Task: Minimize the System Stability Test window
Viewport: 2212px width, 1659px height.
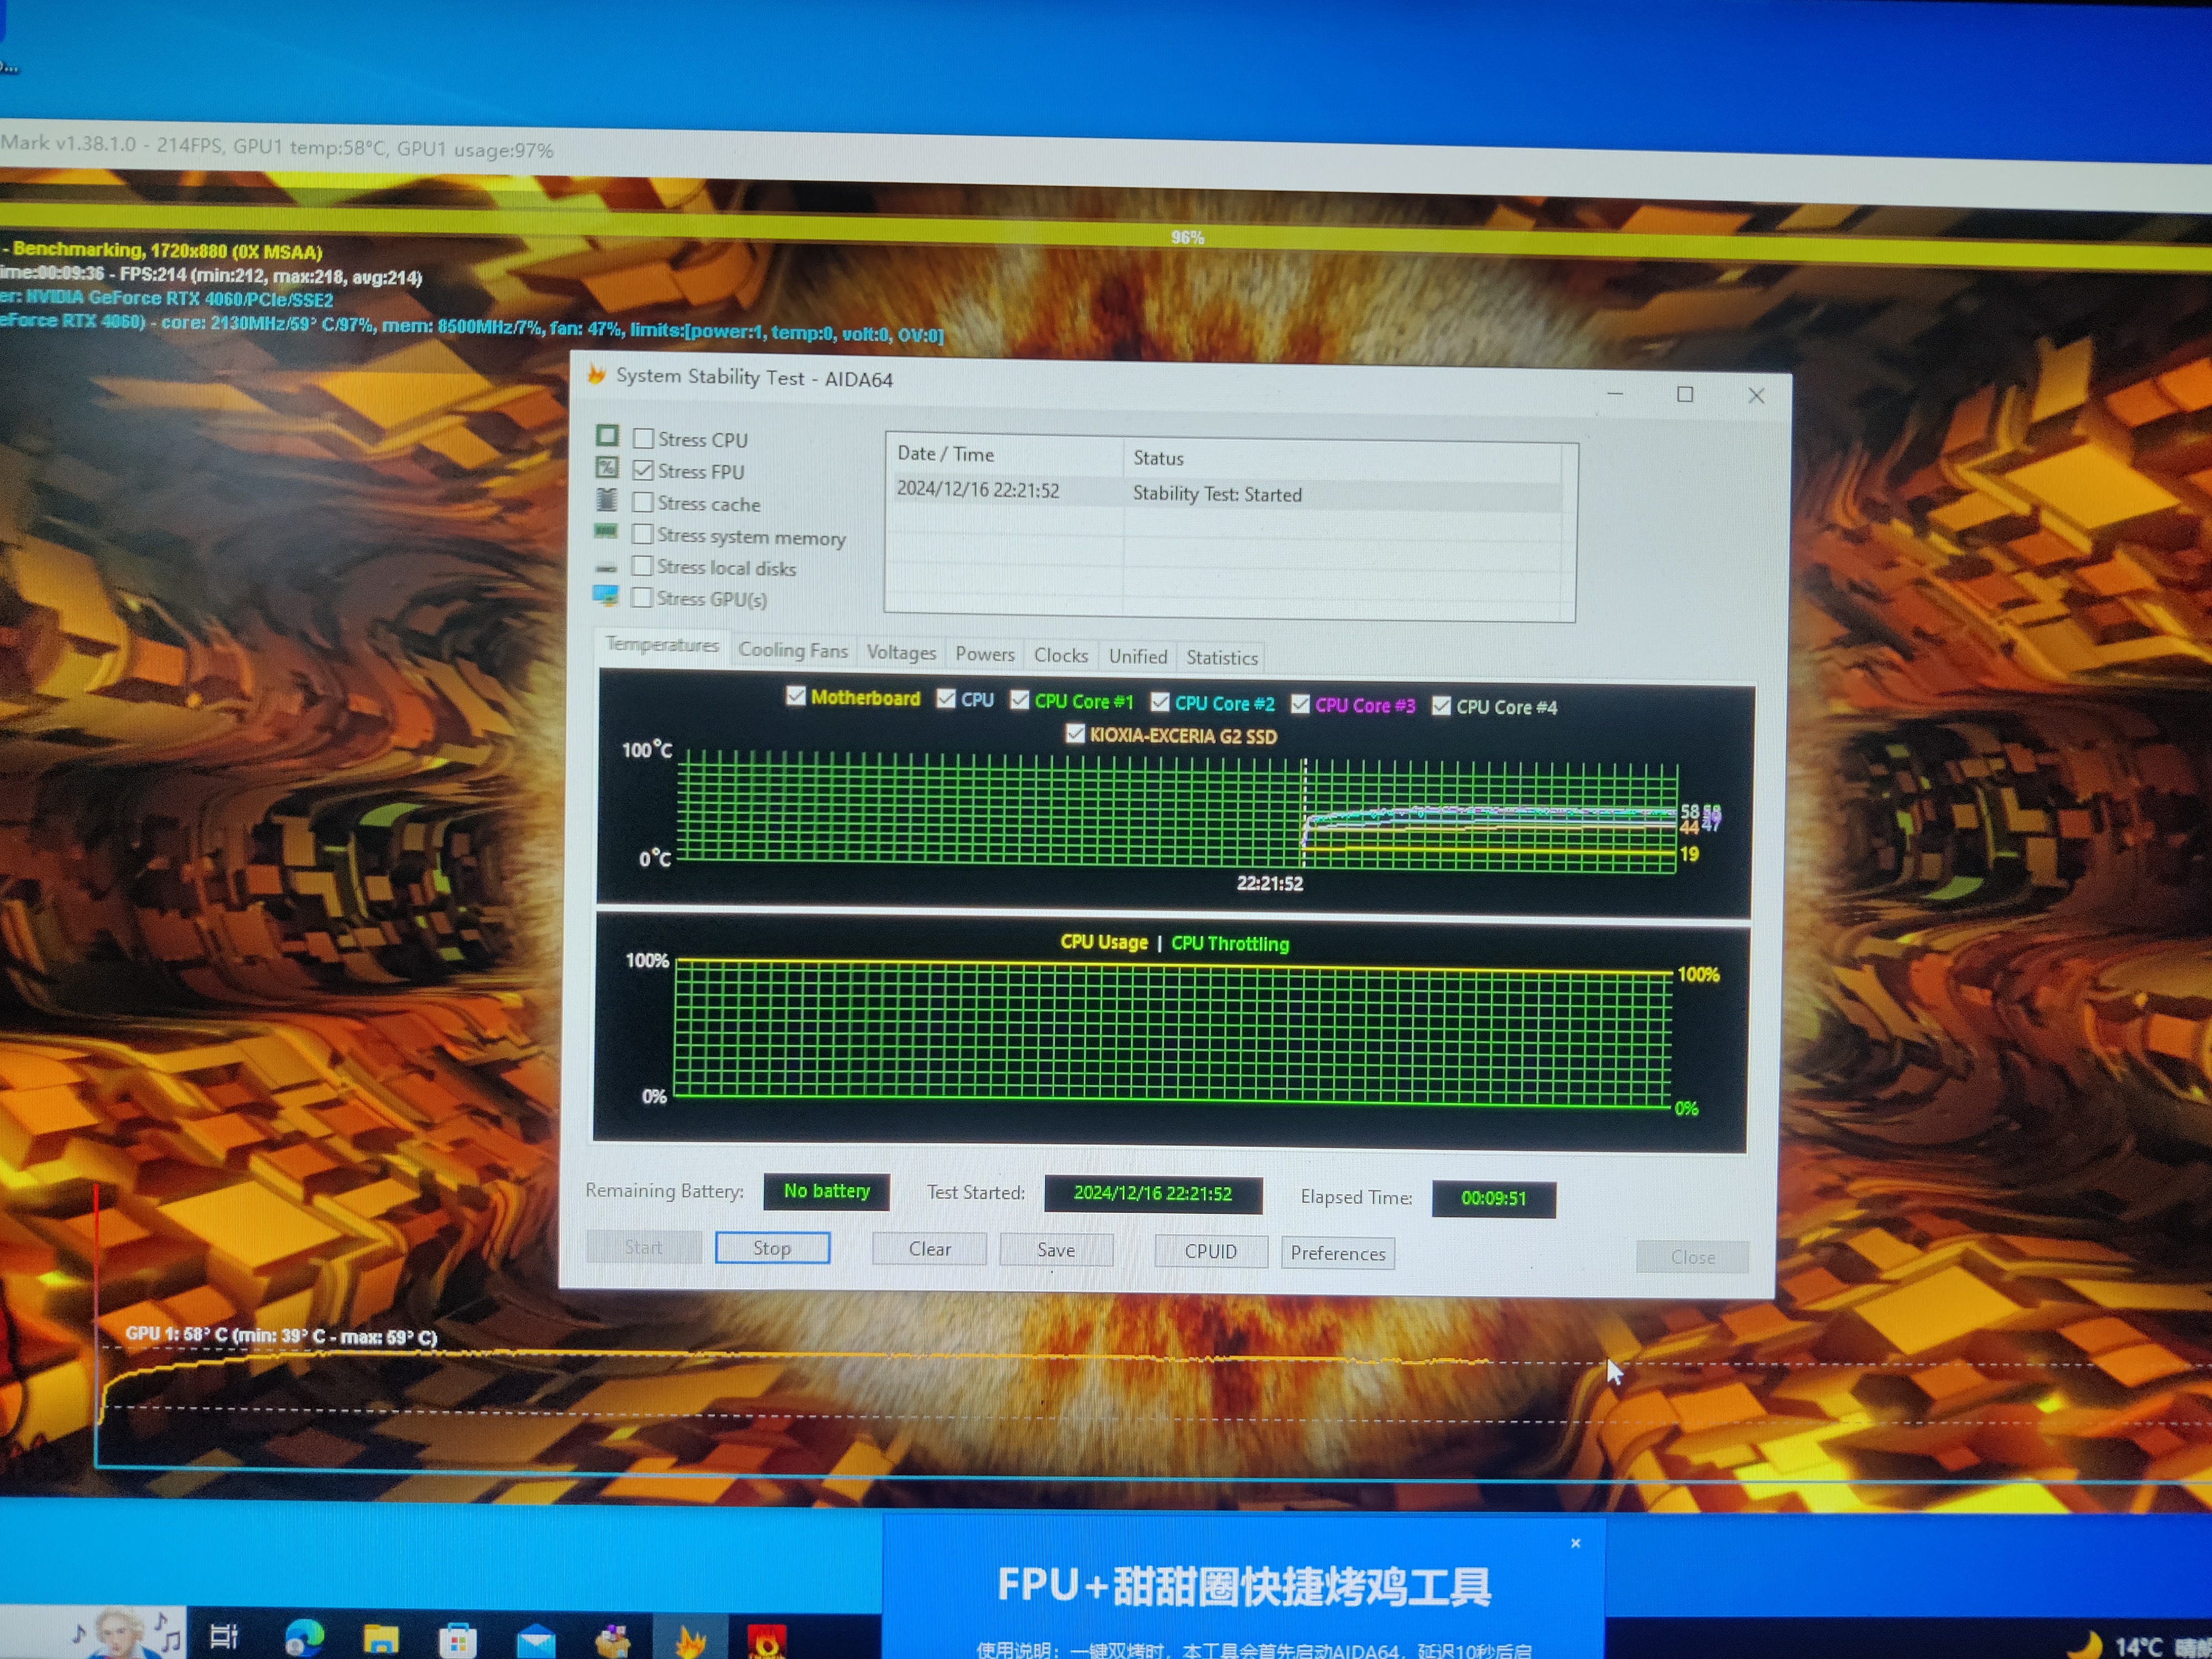Action: [1615, 393]
